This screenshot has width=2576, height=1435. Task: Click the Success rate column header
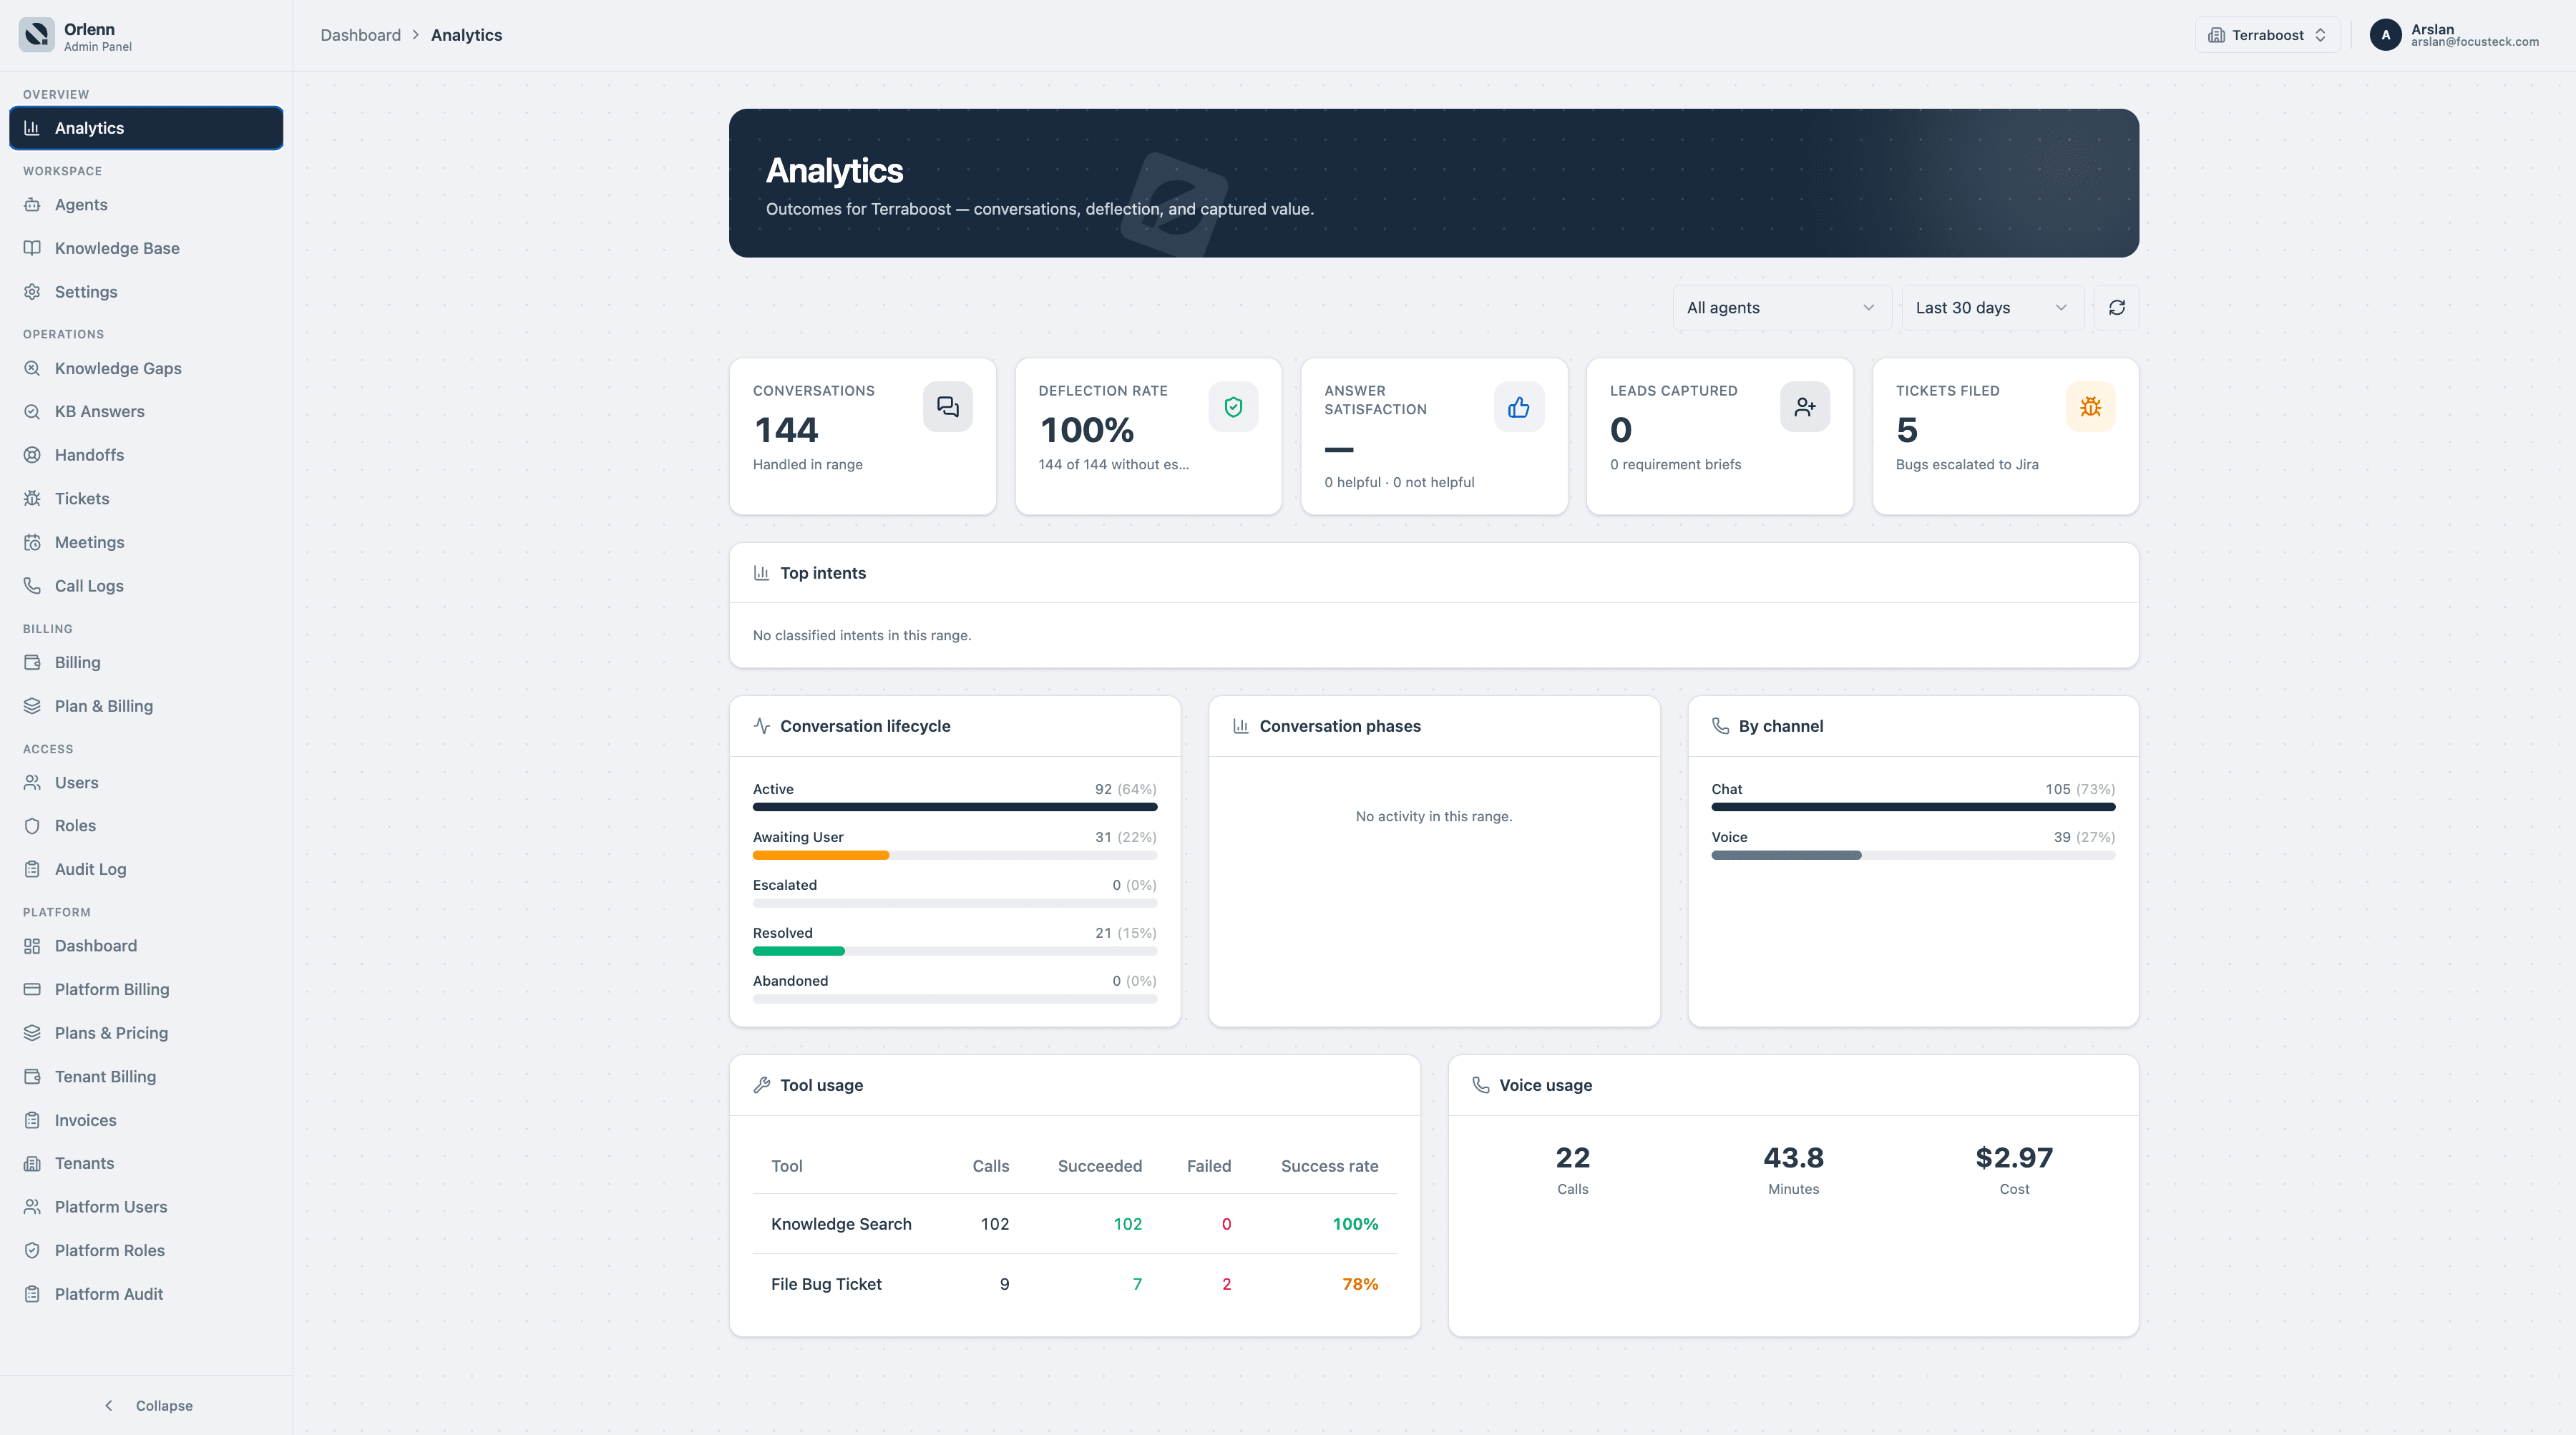[x=1329, y=1166]
